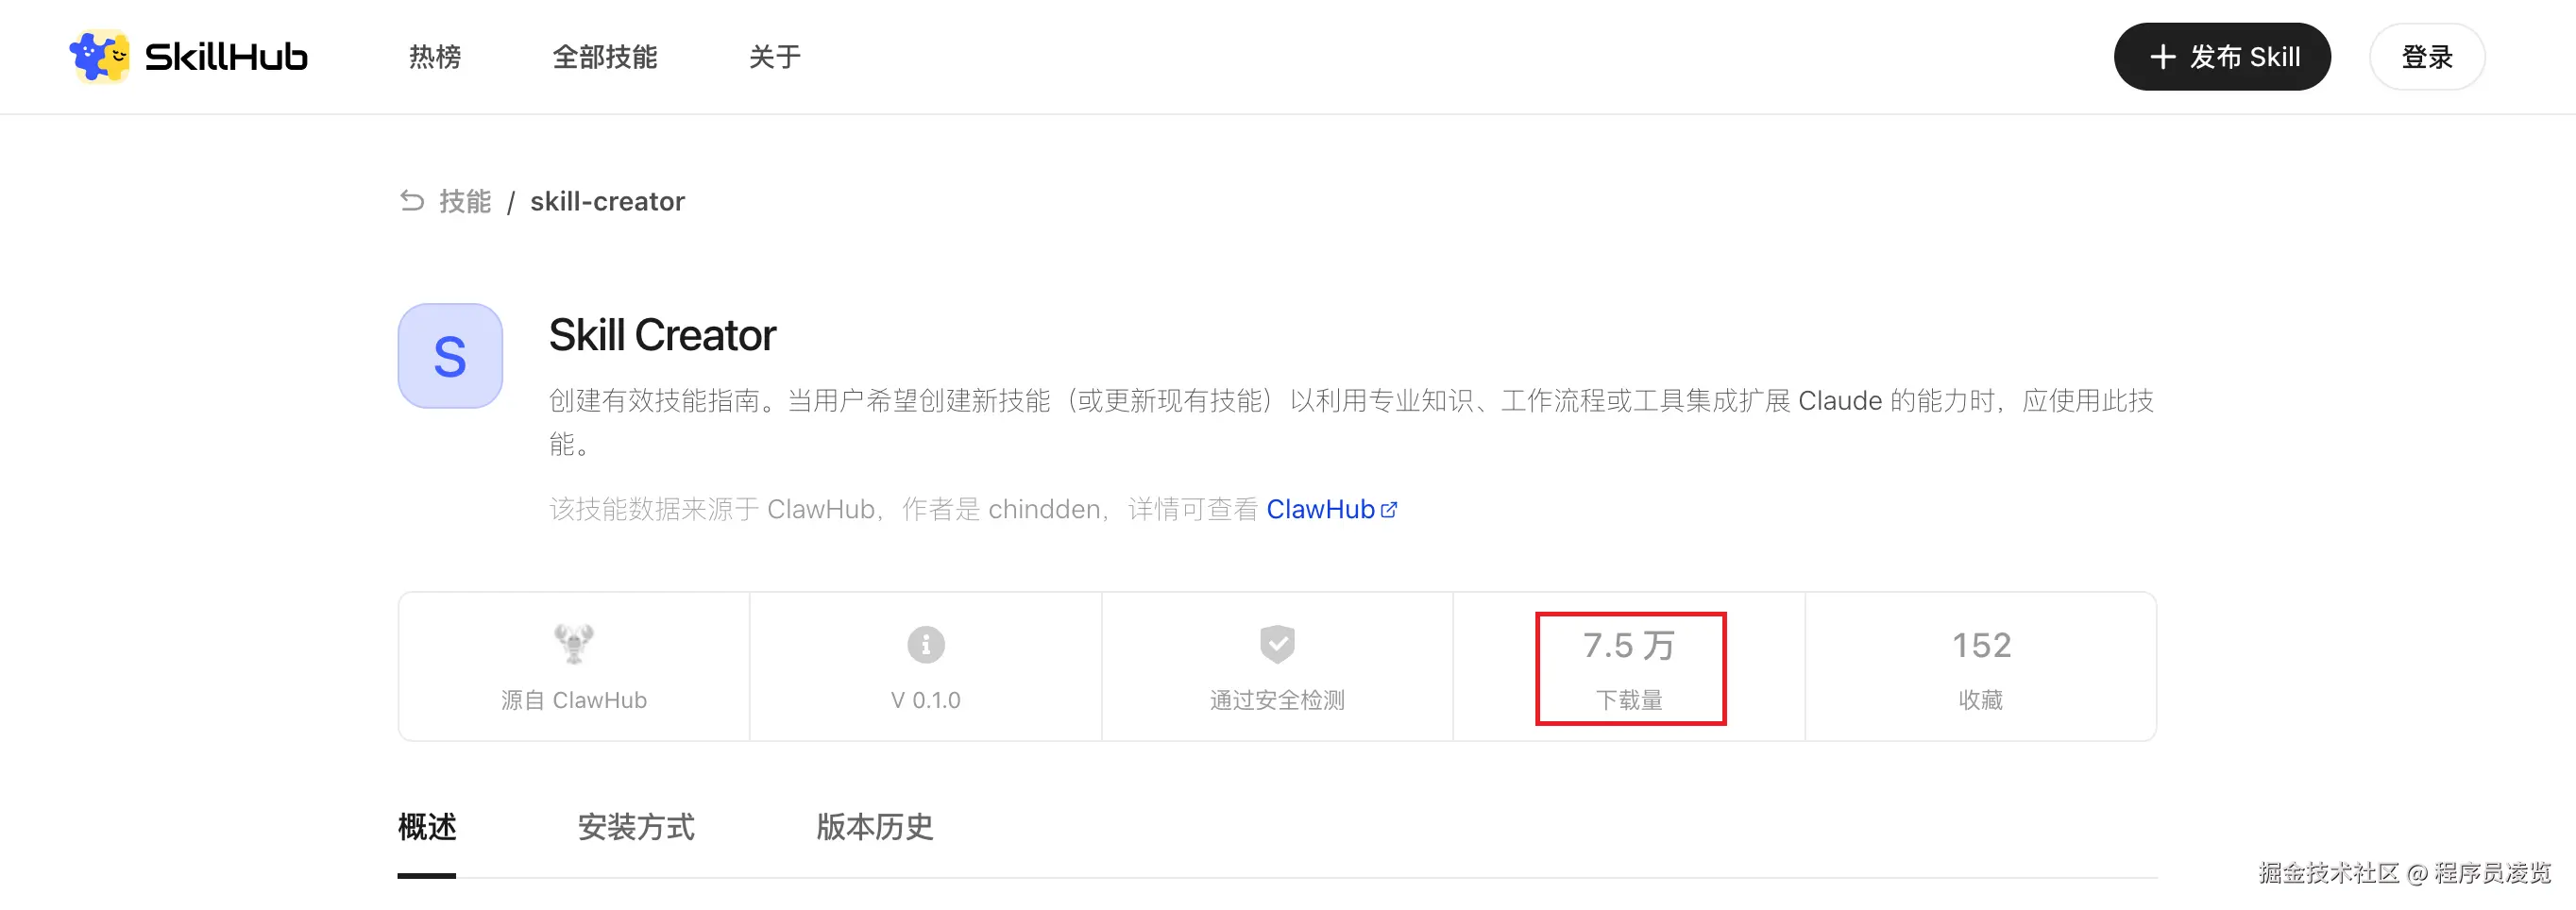The width and height of the screenshot is (2576, 910).
Task: Click the lobster icon above 源自 ClawHub
Action: point(574,644)
